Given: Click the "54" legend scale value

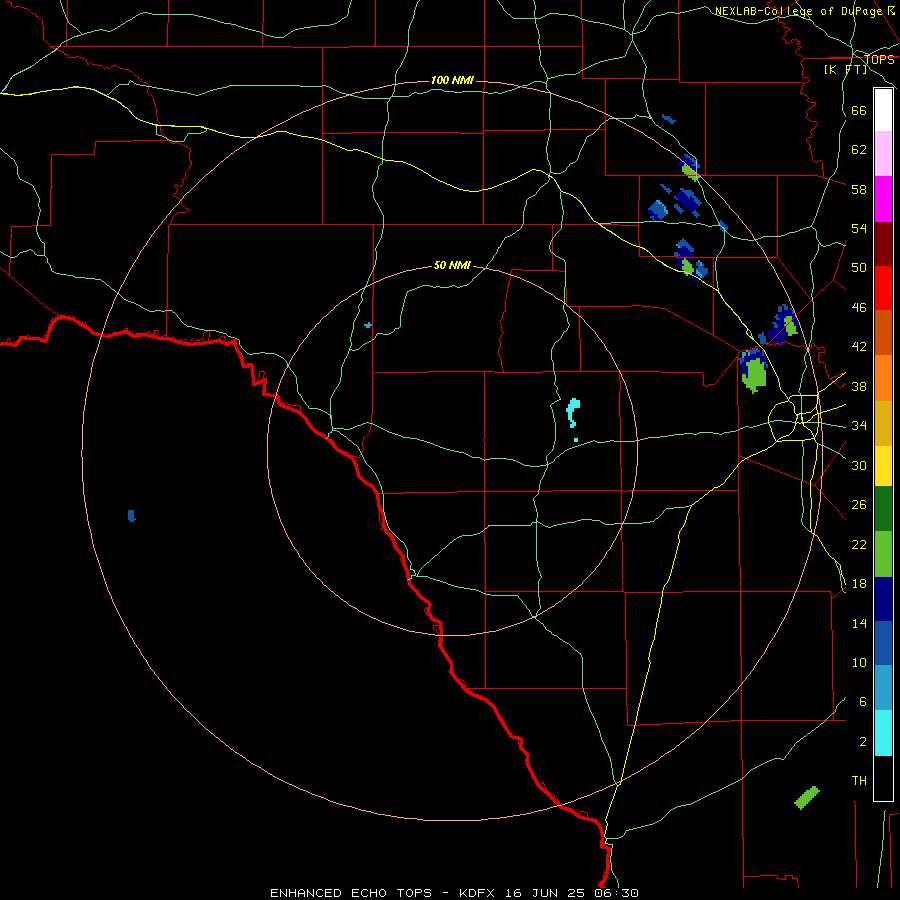Looking at the screenshot, I should point(859,228).
